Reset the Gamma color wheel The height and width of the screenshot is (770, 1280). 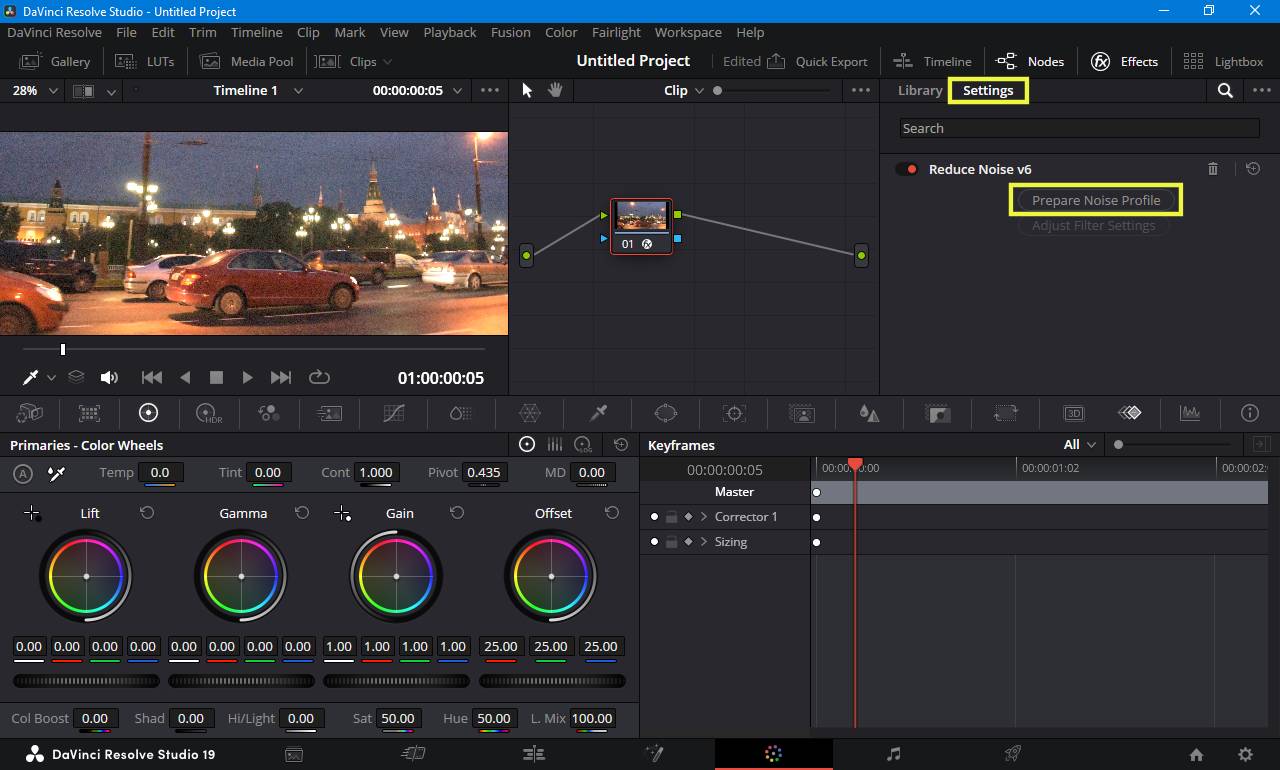[302, 513]
